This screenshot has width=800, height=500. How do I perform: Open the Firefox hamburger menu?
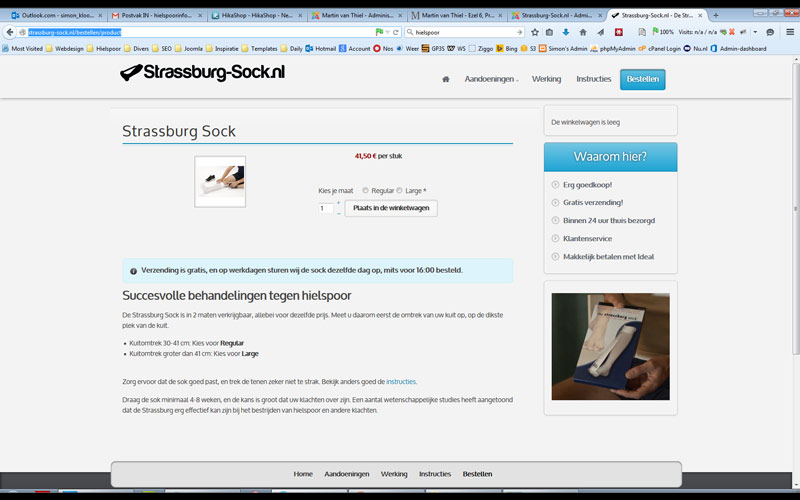790,32
